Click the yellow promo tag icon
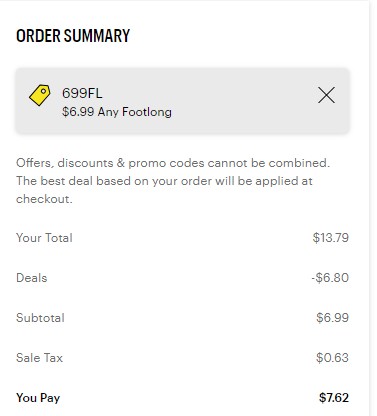Image resolution: width=377 pixels, height=416 pixels. pyautogui.click(x=40, y=95)
